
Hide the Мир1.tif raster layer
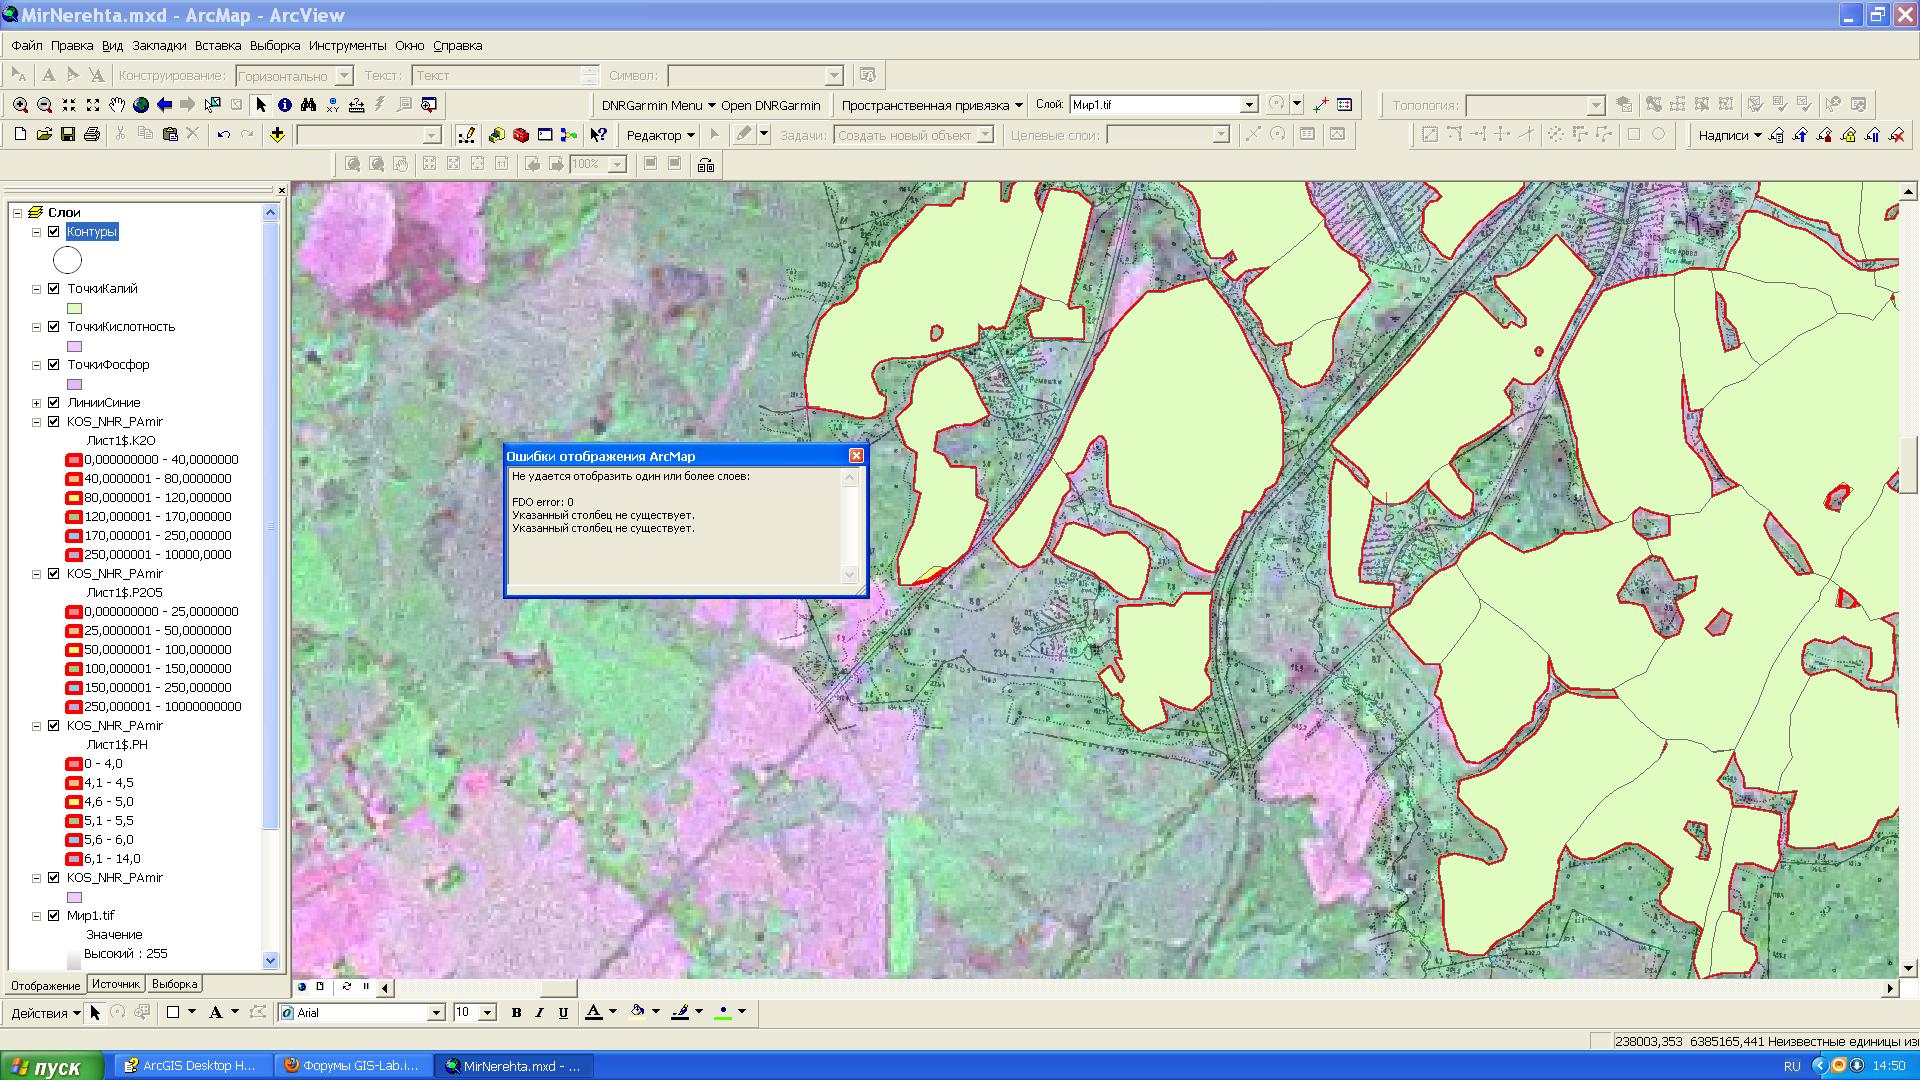click(x=54, y=916)
